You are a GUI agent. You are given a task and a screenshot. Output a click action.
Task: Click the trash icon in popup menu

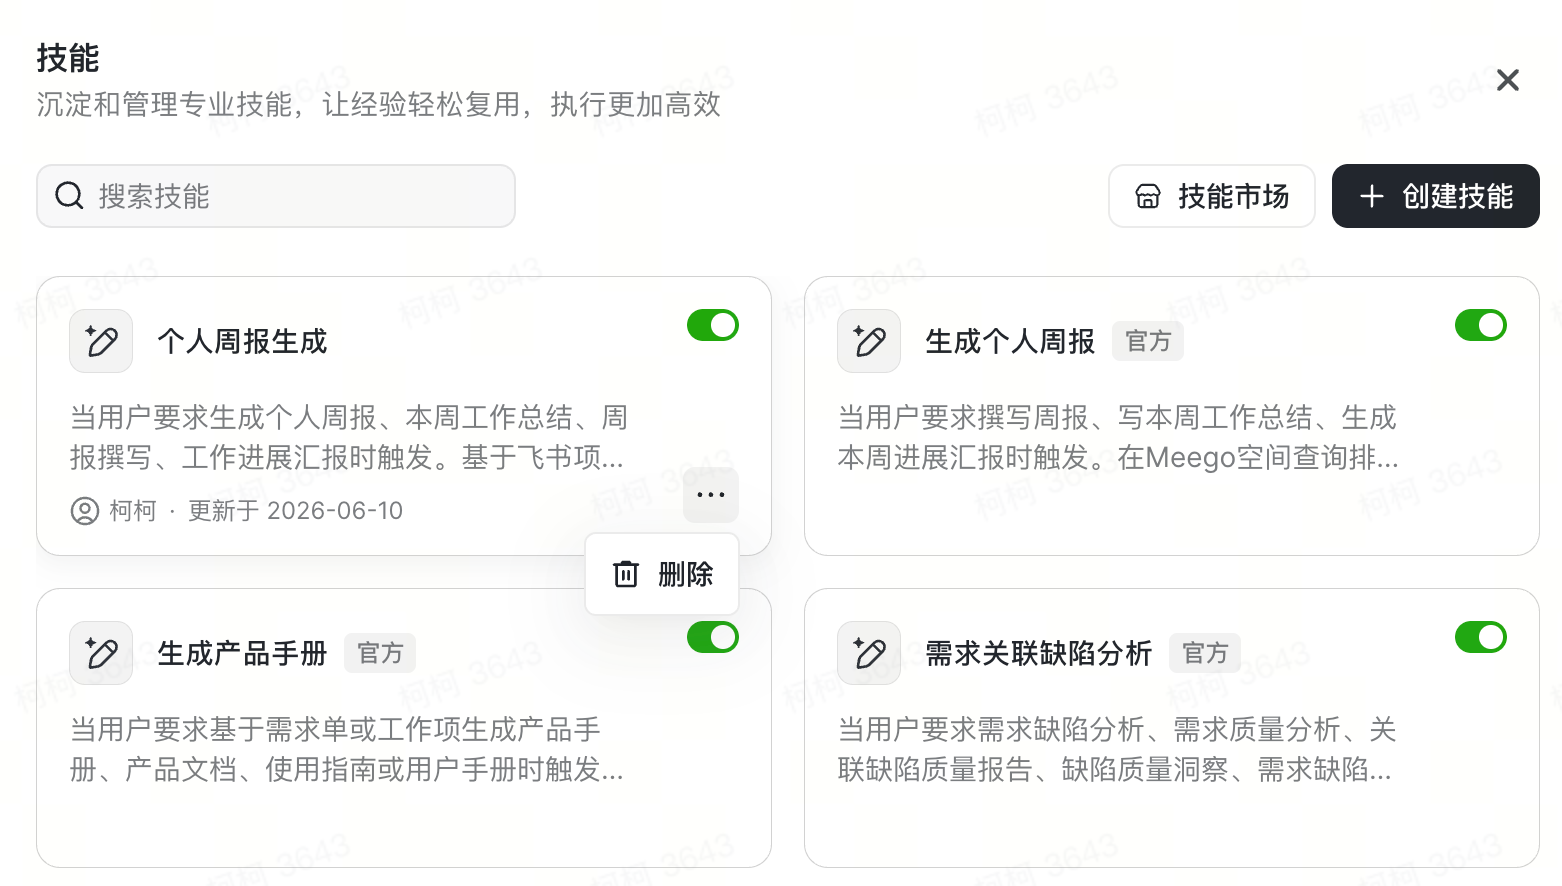[626, 574]
